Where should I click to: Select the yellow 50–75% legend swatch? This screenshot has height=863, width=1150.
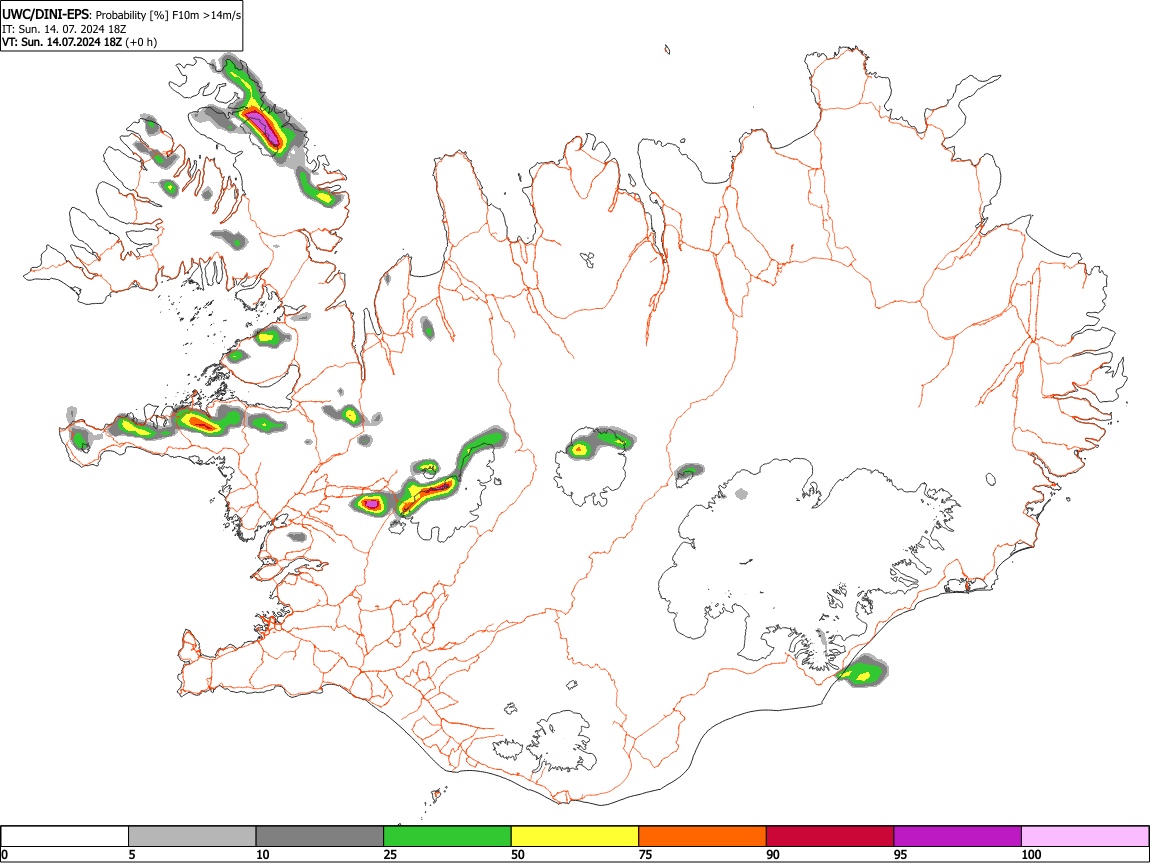tap(575, 837)
